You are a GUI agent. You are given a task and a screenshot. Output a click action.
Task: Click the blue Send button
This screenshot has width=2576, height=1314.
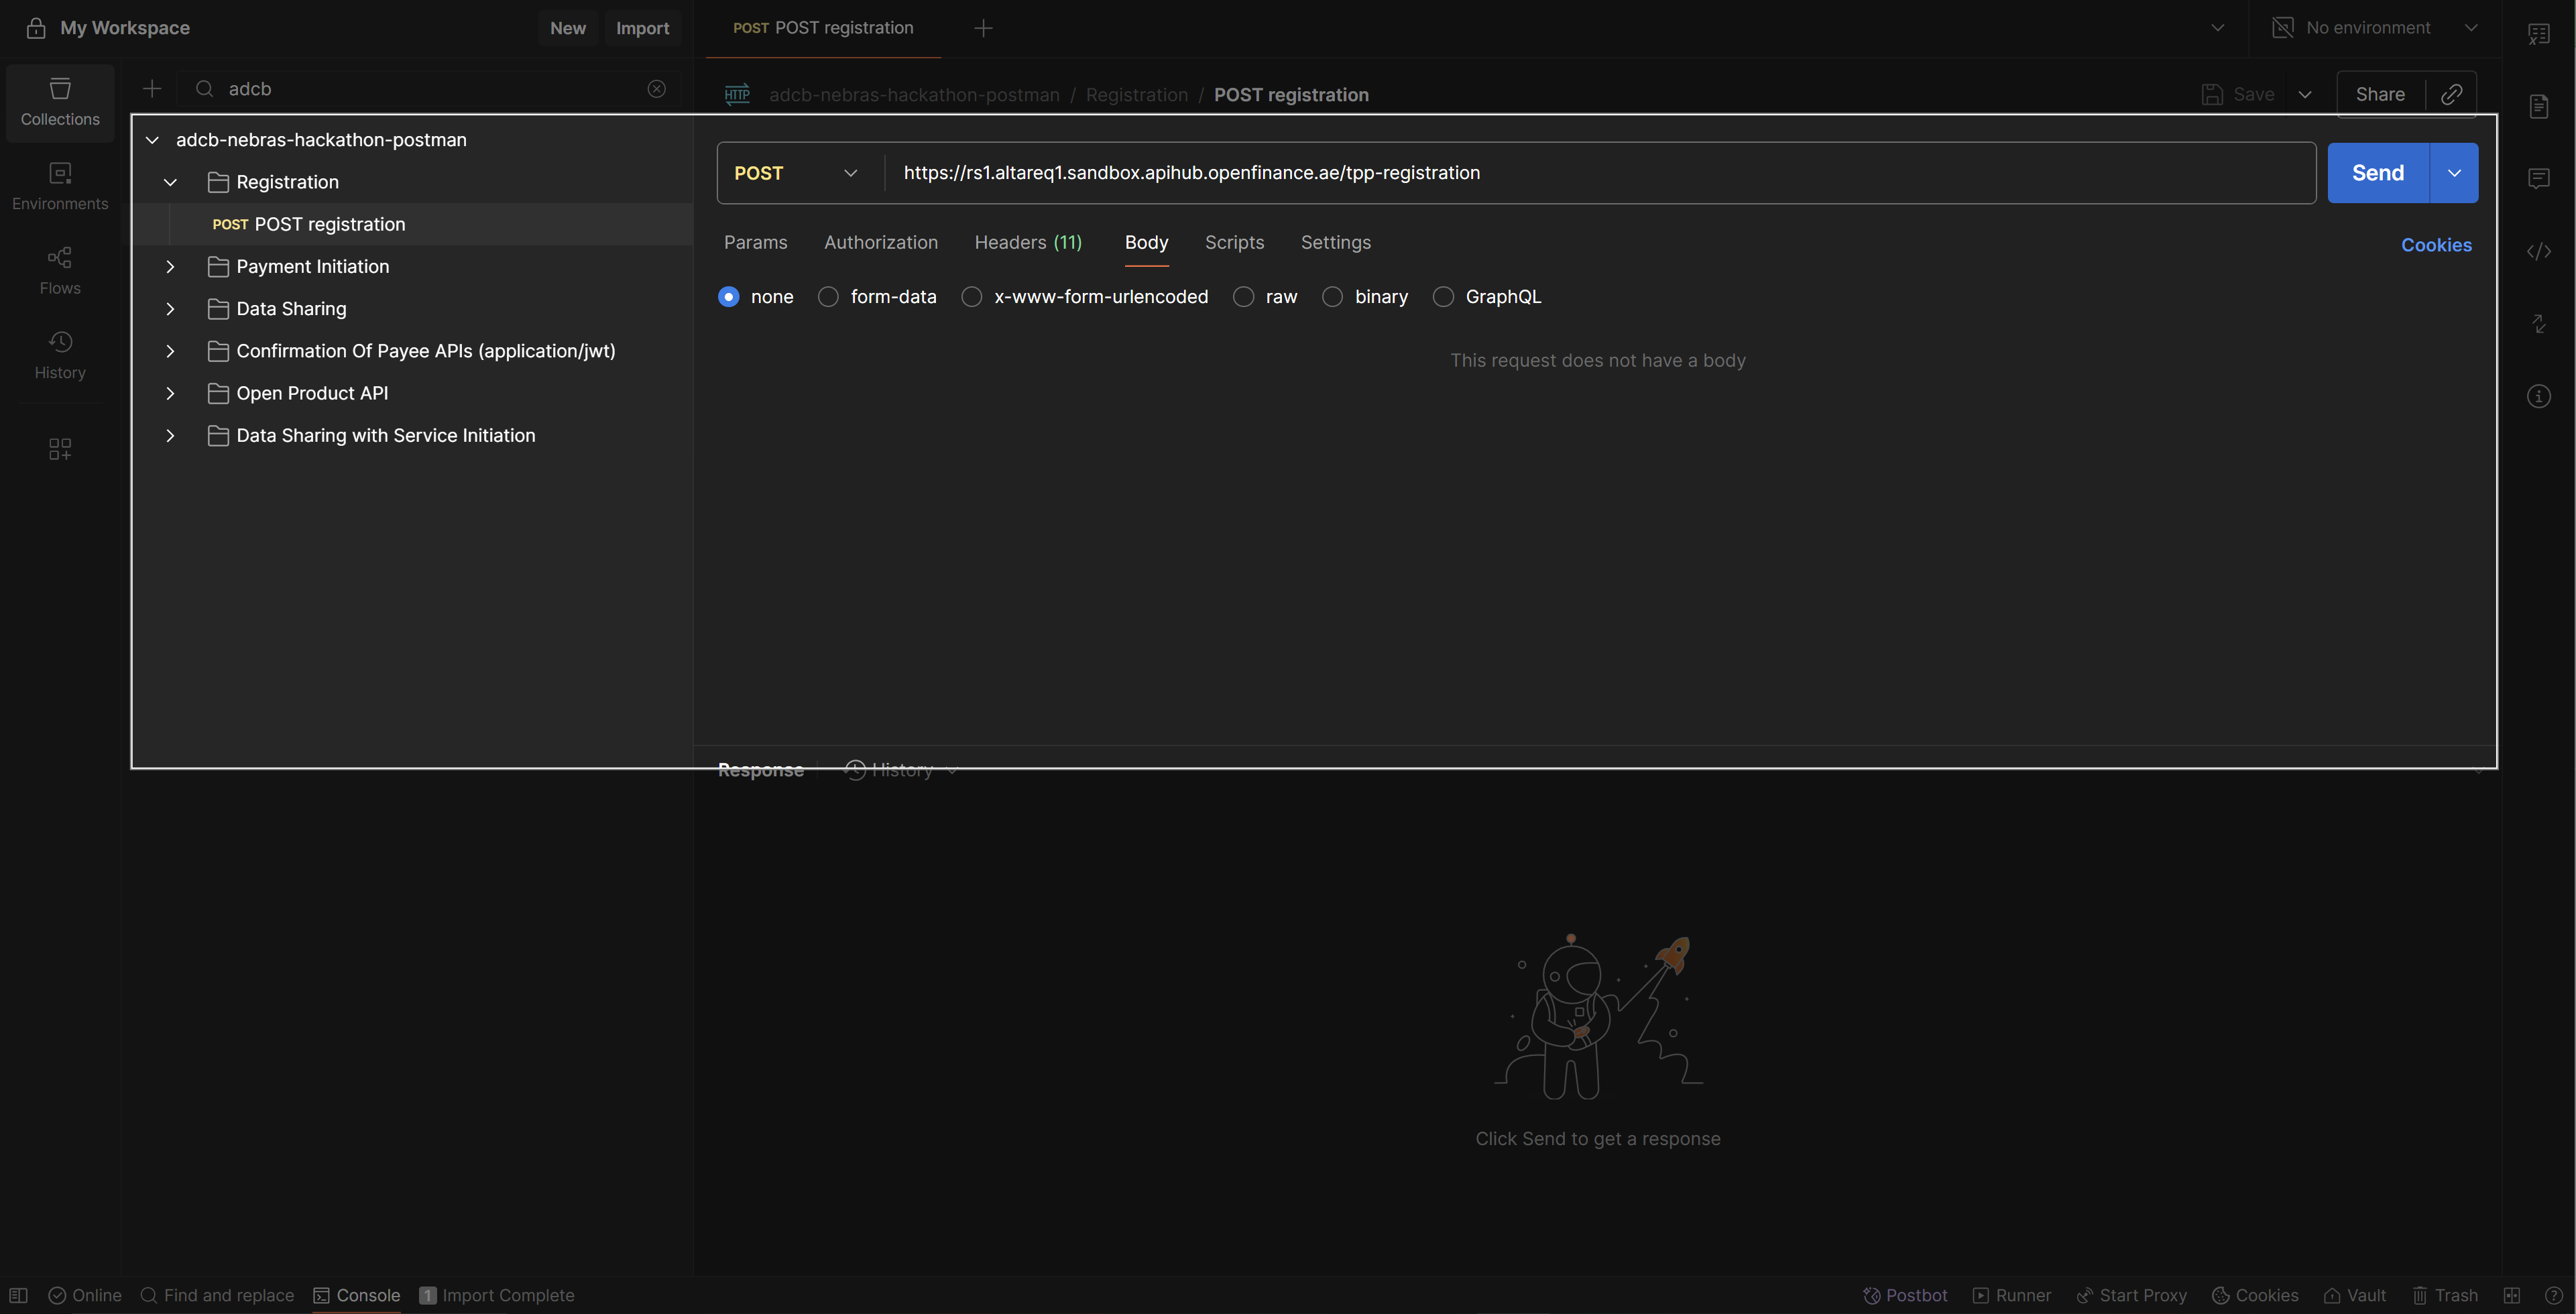pyautogui.click(x=2377, y=173)
